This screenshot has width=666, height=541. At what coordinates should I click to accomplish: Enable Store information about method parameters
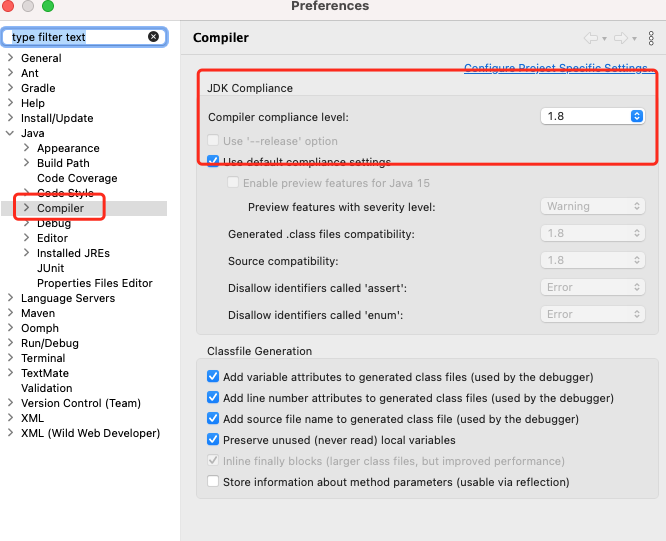point(213,482)
